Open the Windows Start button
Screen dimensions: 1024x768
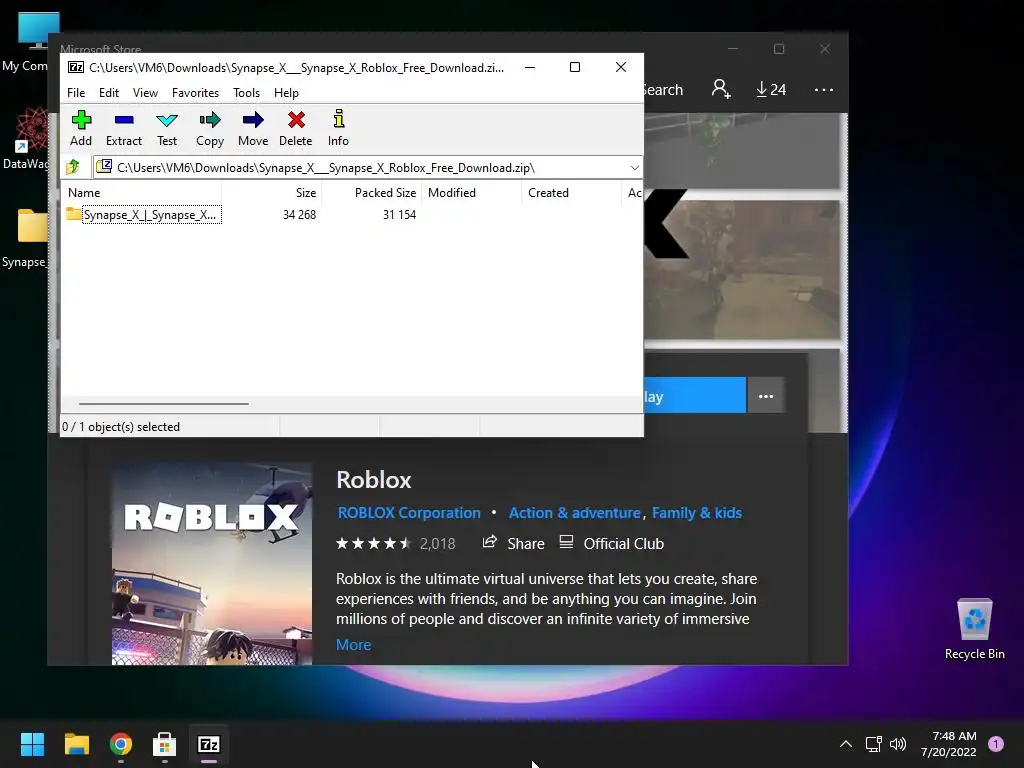click(32, 744)
